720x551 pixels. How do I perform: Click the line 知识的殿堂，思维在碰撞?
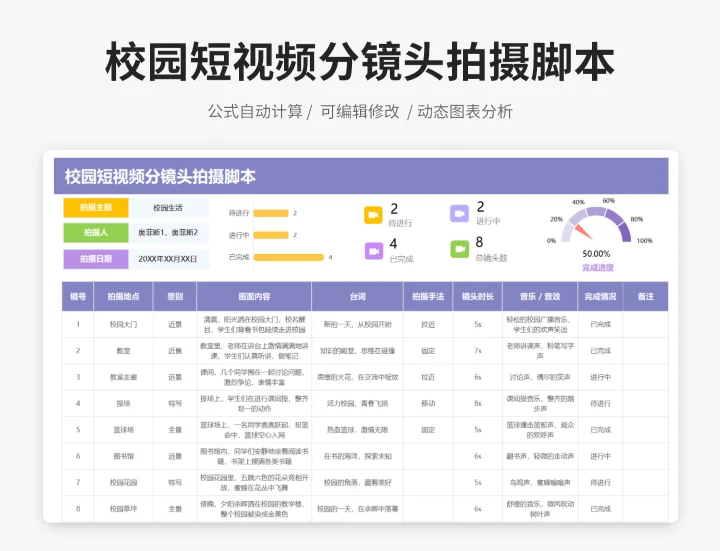click(x=357, y=351)
